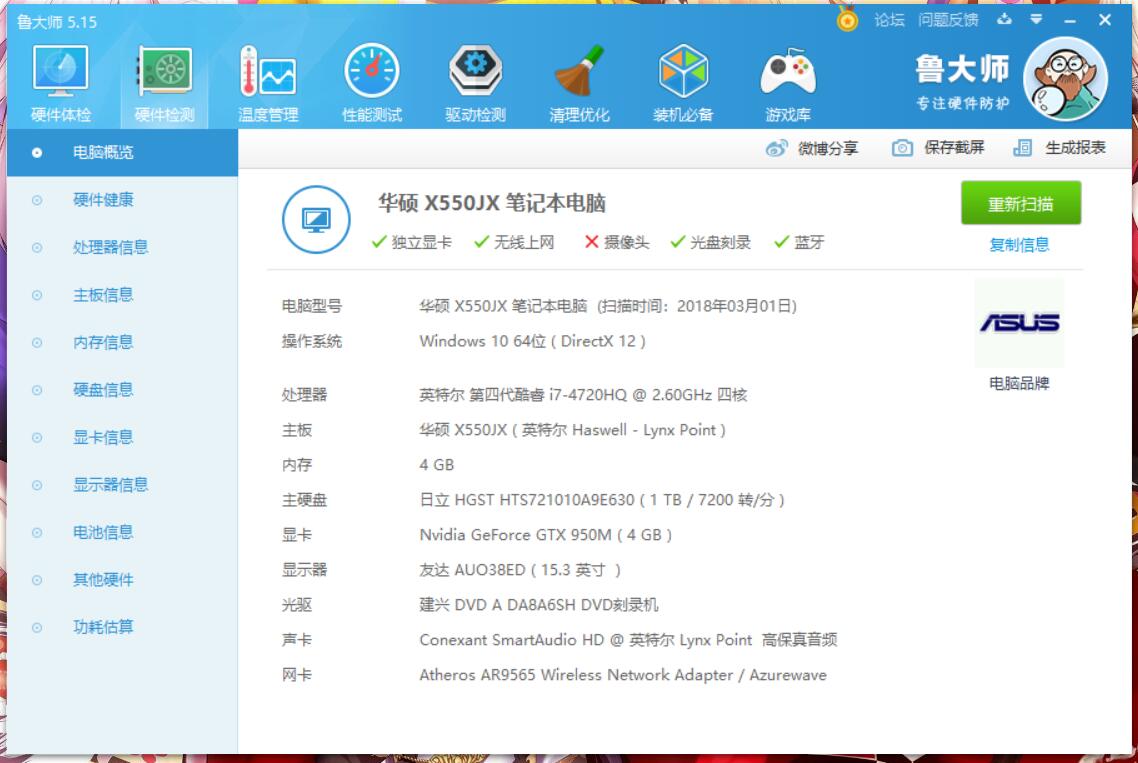Click 生成报表 generate report text
1138x763 pixels.
point(1075,148)
